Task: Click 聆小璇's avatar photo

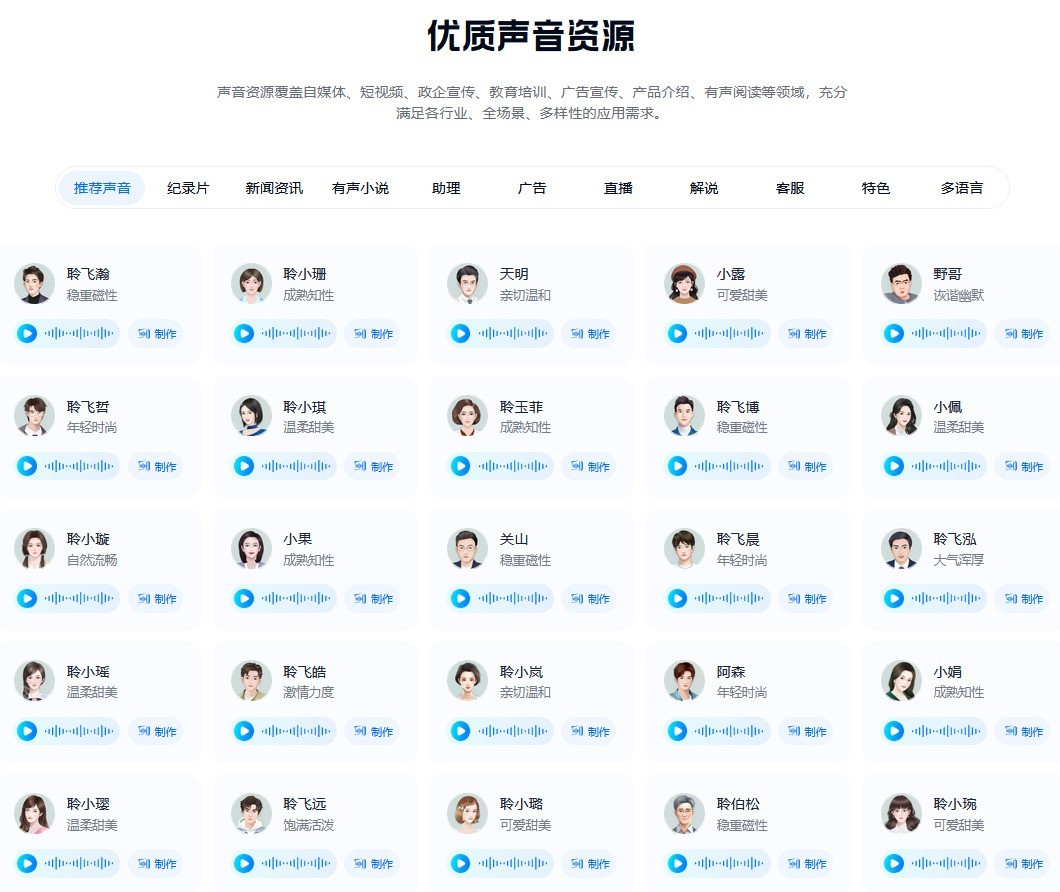Action: pyautogui.click(x=34, y=547)
